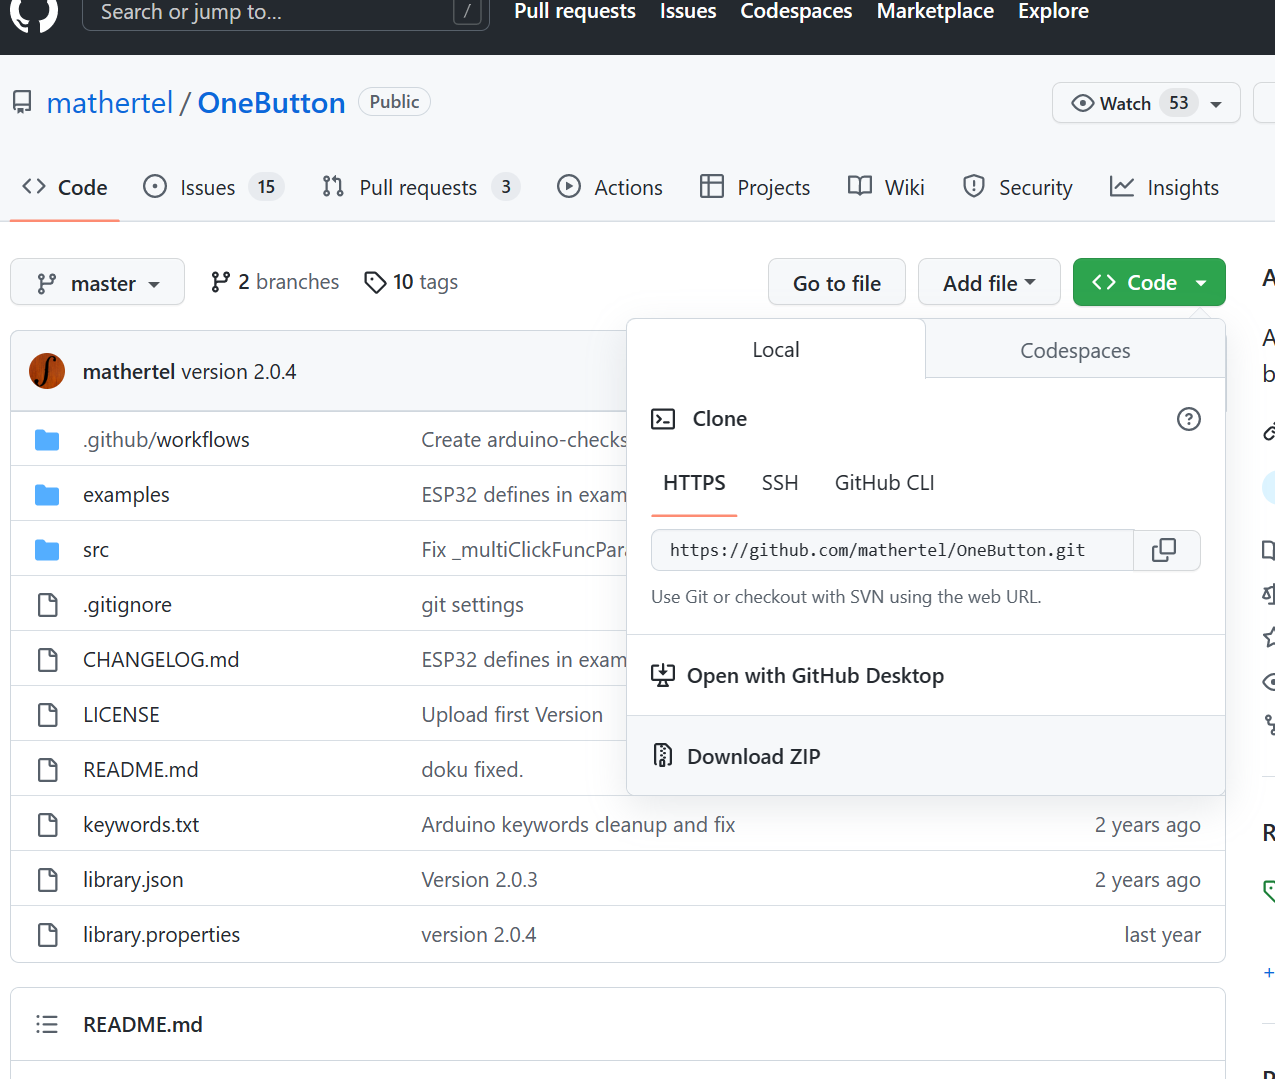Click the branch icon beside 2 branches
The height and width of the screenshot is (1079, 1275).
(x=221, y=283)
